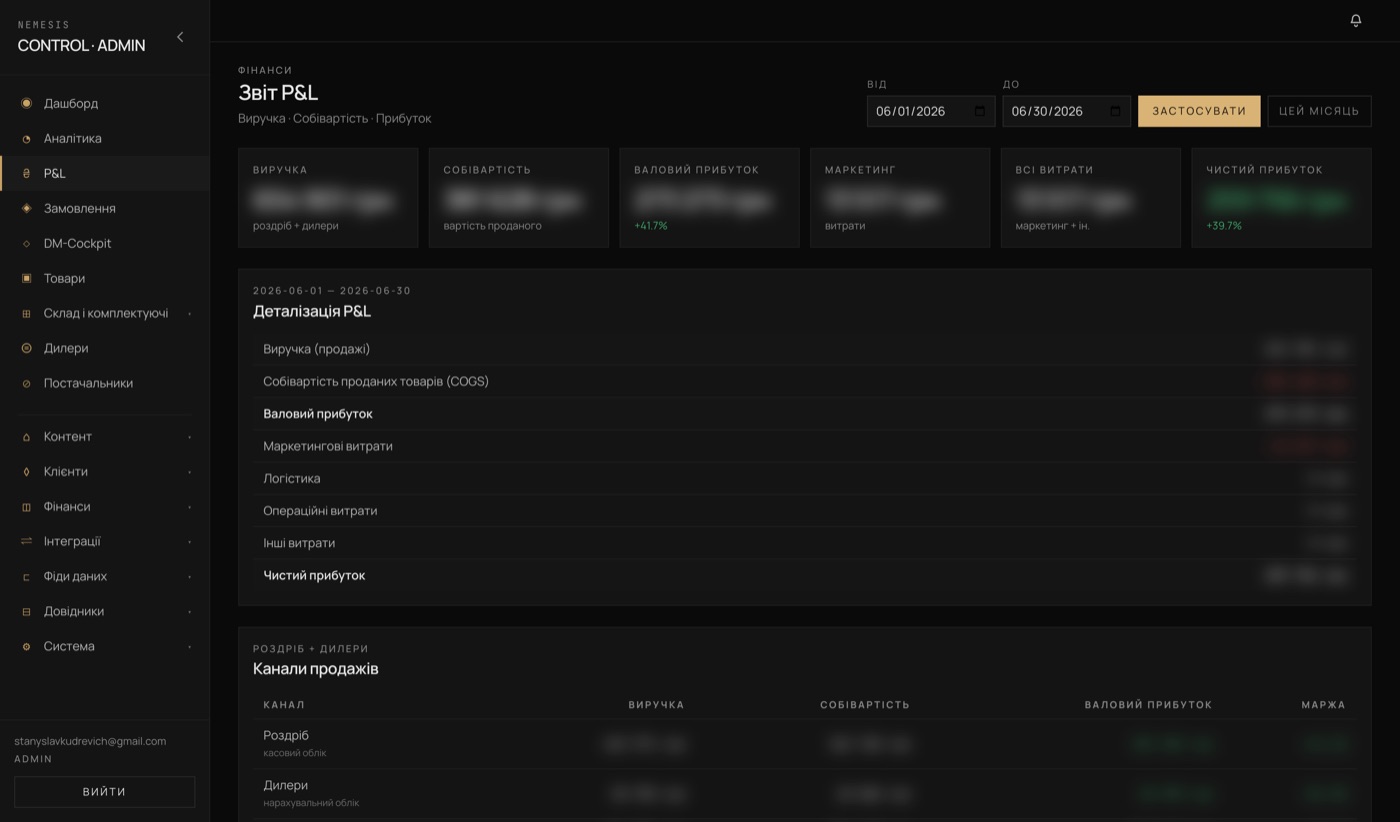This screenshot has height=822, width=1400.
Task: Click the Операційні витрати row
Action: click(805, 511)
